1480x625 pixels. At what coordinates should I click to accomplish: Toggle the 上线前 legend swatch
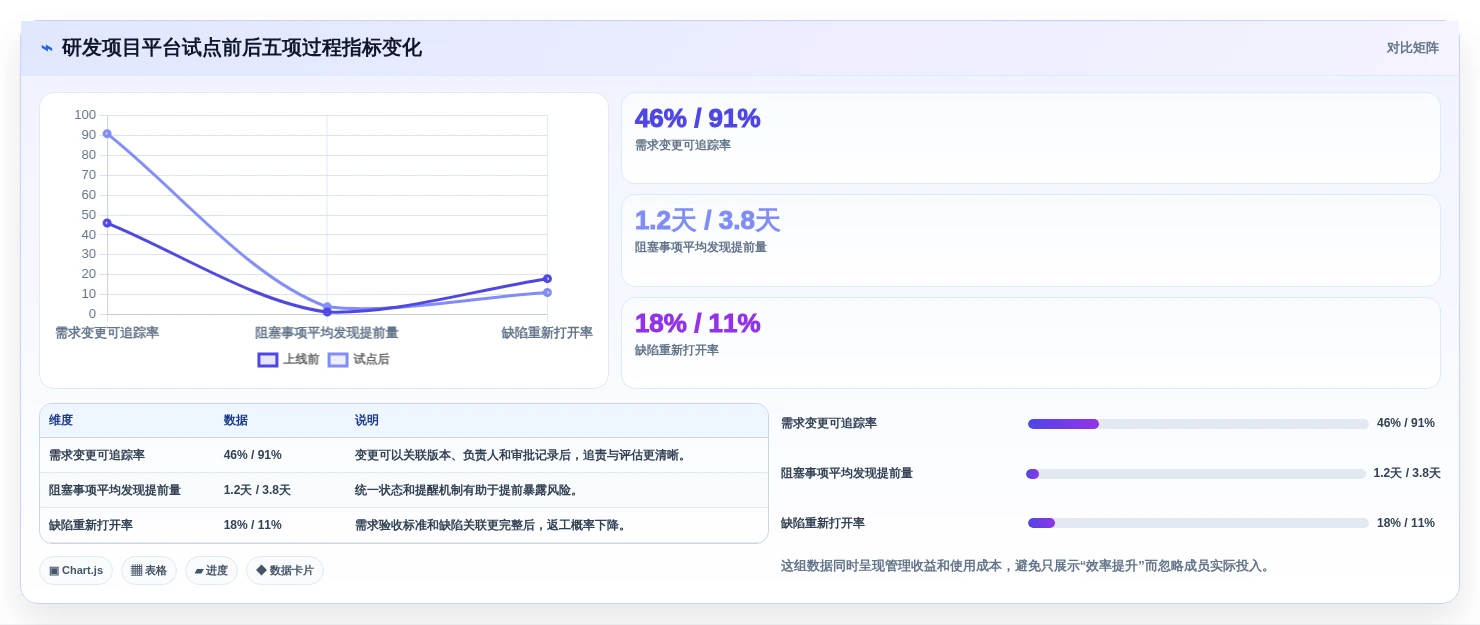coord(268,360)
